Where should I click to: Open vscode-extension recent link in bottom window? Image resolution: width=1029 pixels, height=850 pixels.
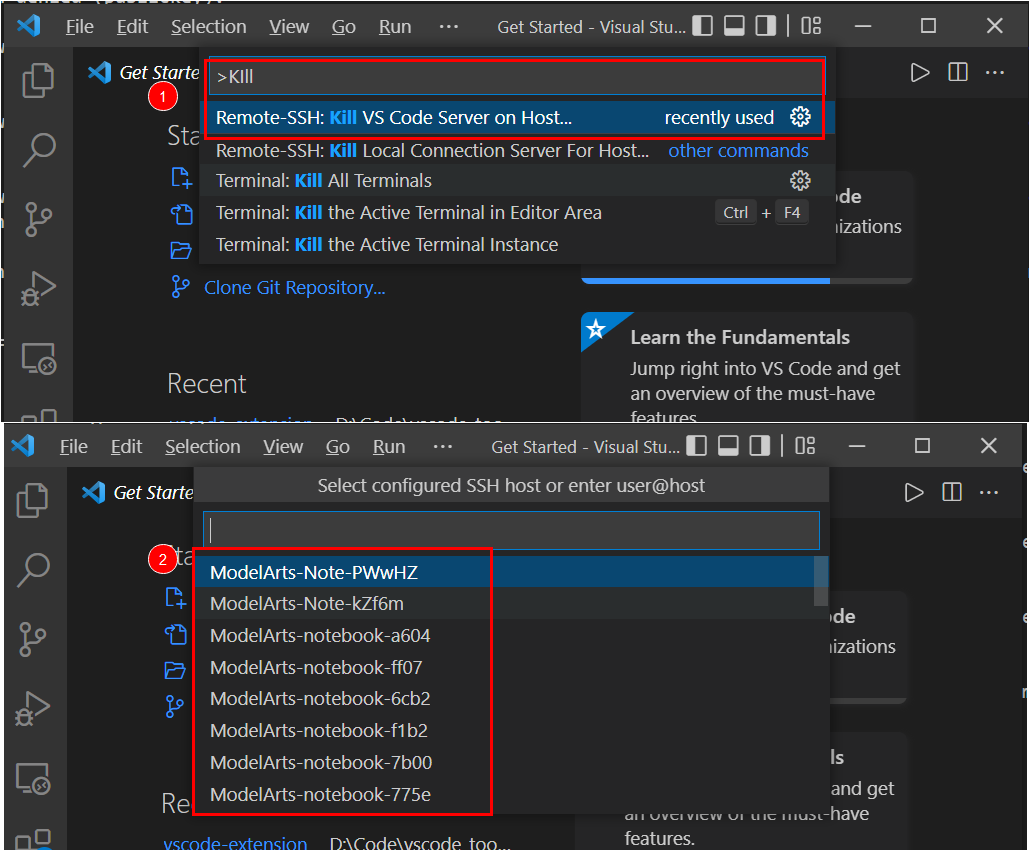coord(235,842)
